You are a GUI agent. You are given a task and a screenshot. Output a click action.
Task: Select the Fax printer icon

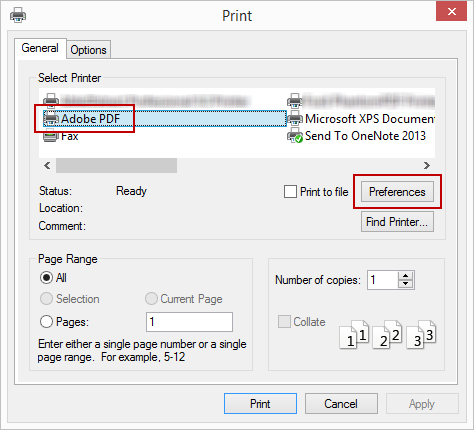[51, 136]
